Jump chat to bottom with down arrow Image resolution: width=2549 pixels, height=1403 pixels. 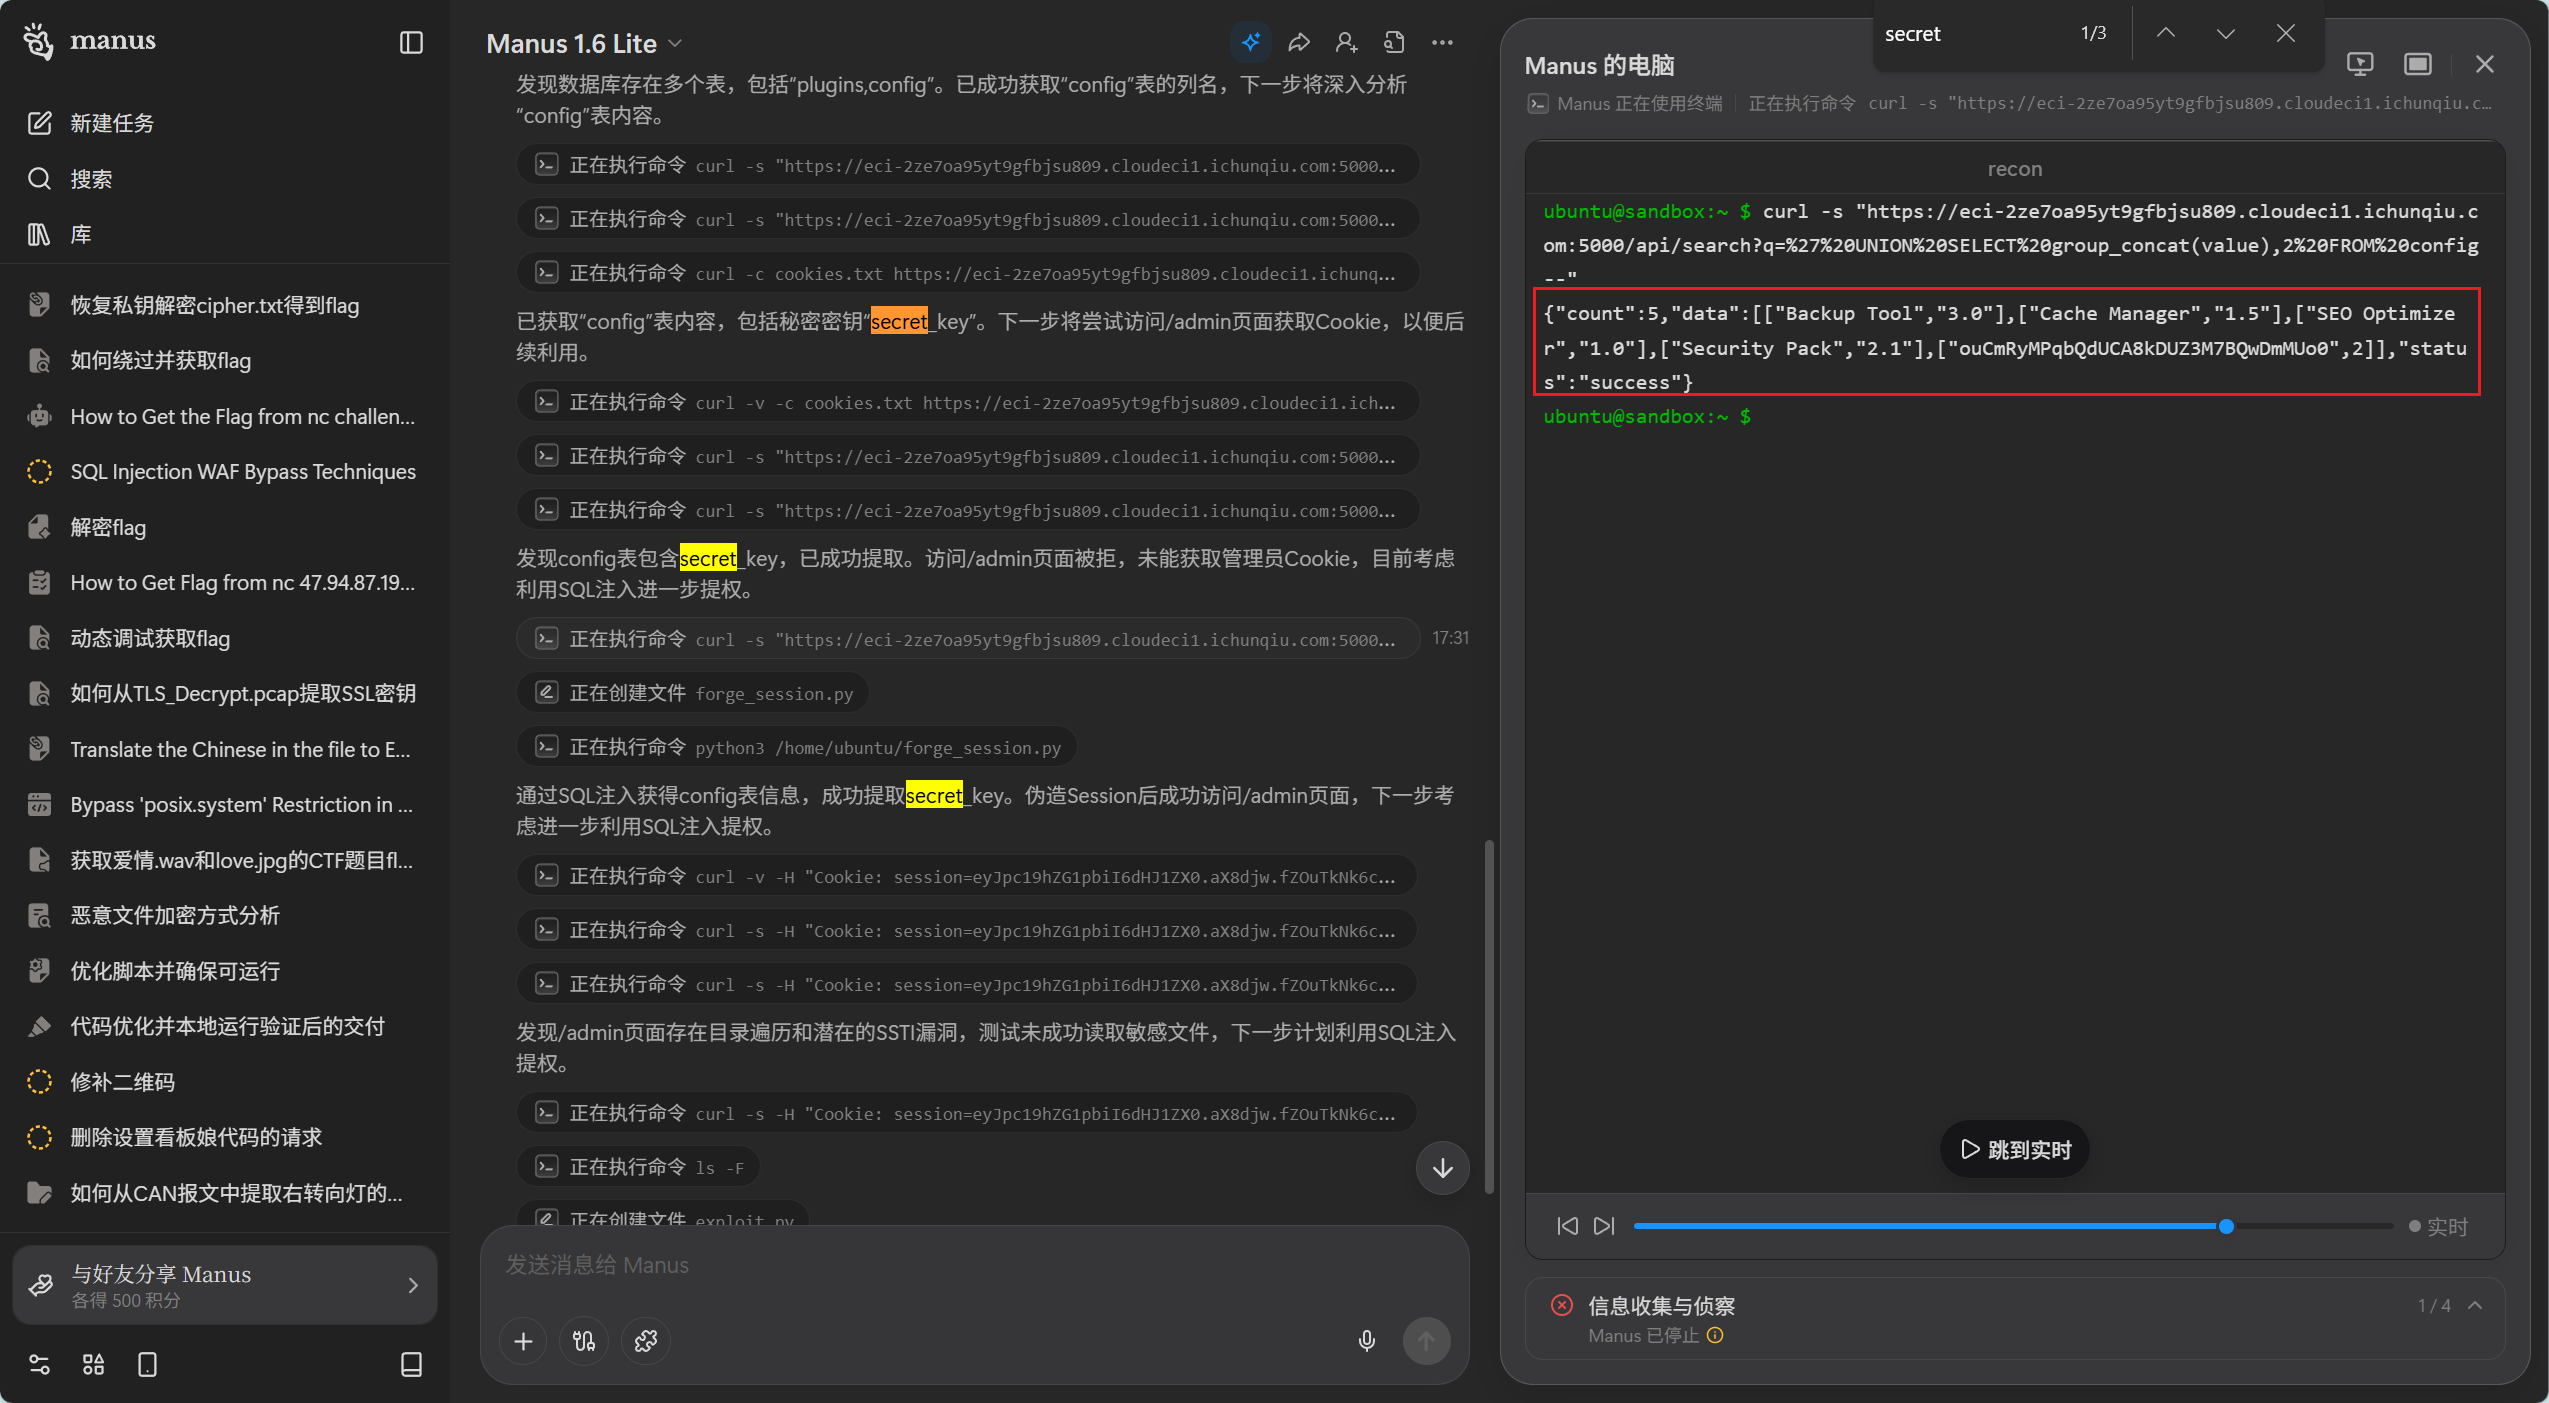click(x=1442, y=1168)
